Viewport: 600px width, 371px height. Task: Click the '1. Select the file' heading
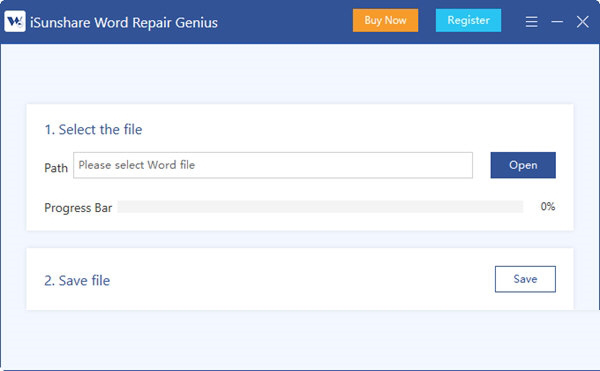pyautogui.click(x=93, y=130)
